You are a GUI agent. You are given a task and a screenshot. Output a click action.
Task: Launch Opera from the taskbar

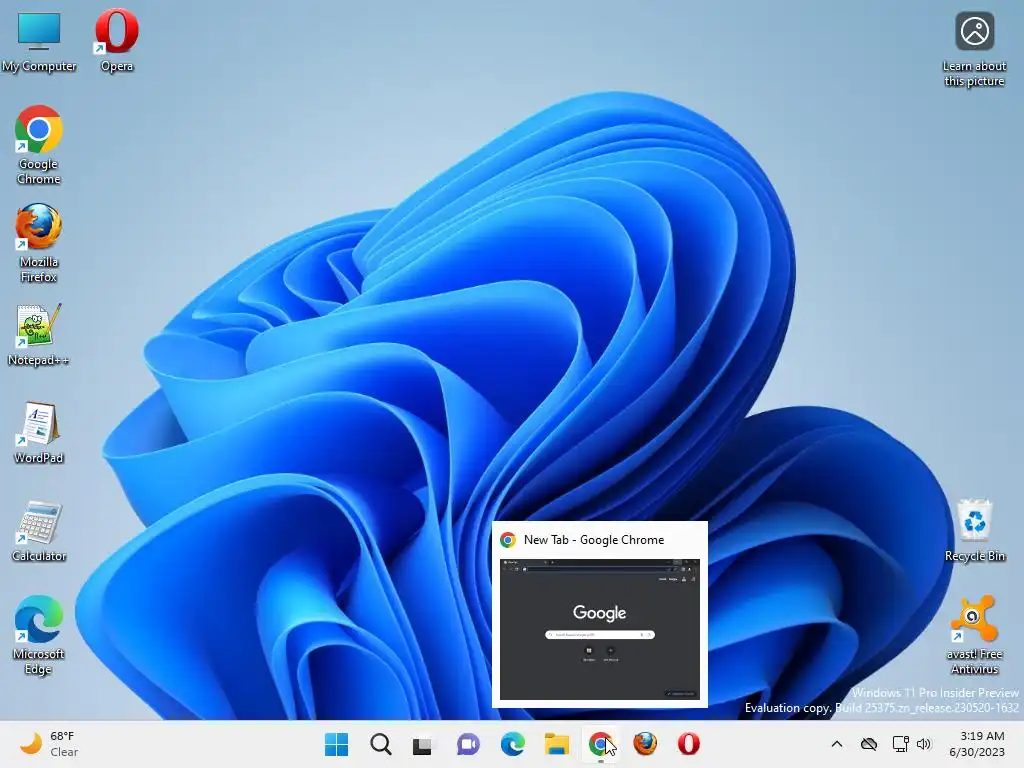689,744
